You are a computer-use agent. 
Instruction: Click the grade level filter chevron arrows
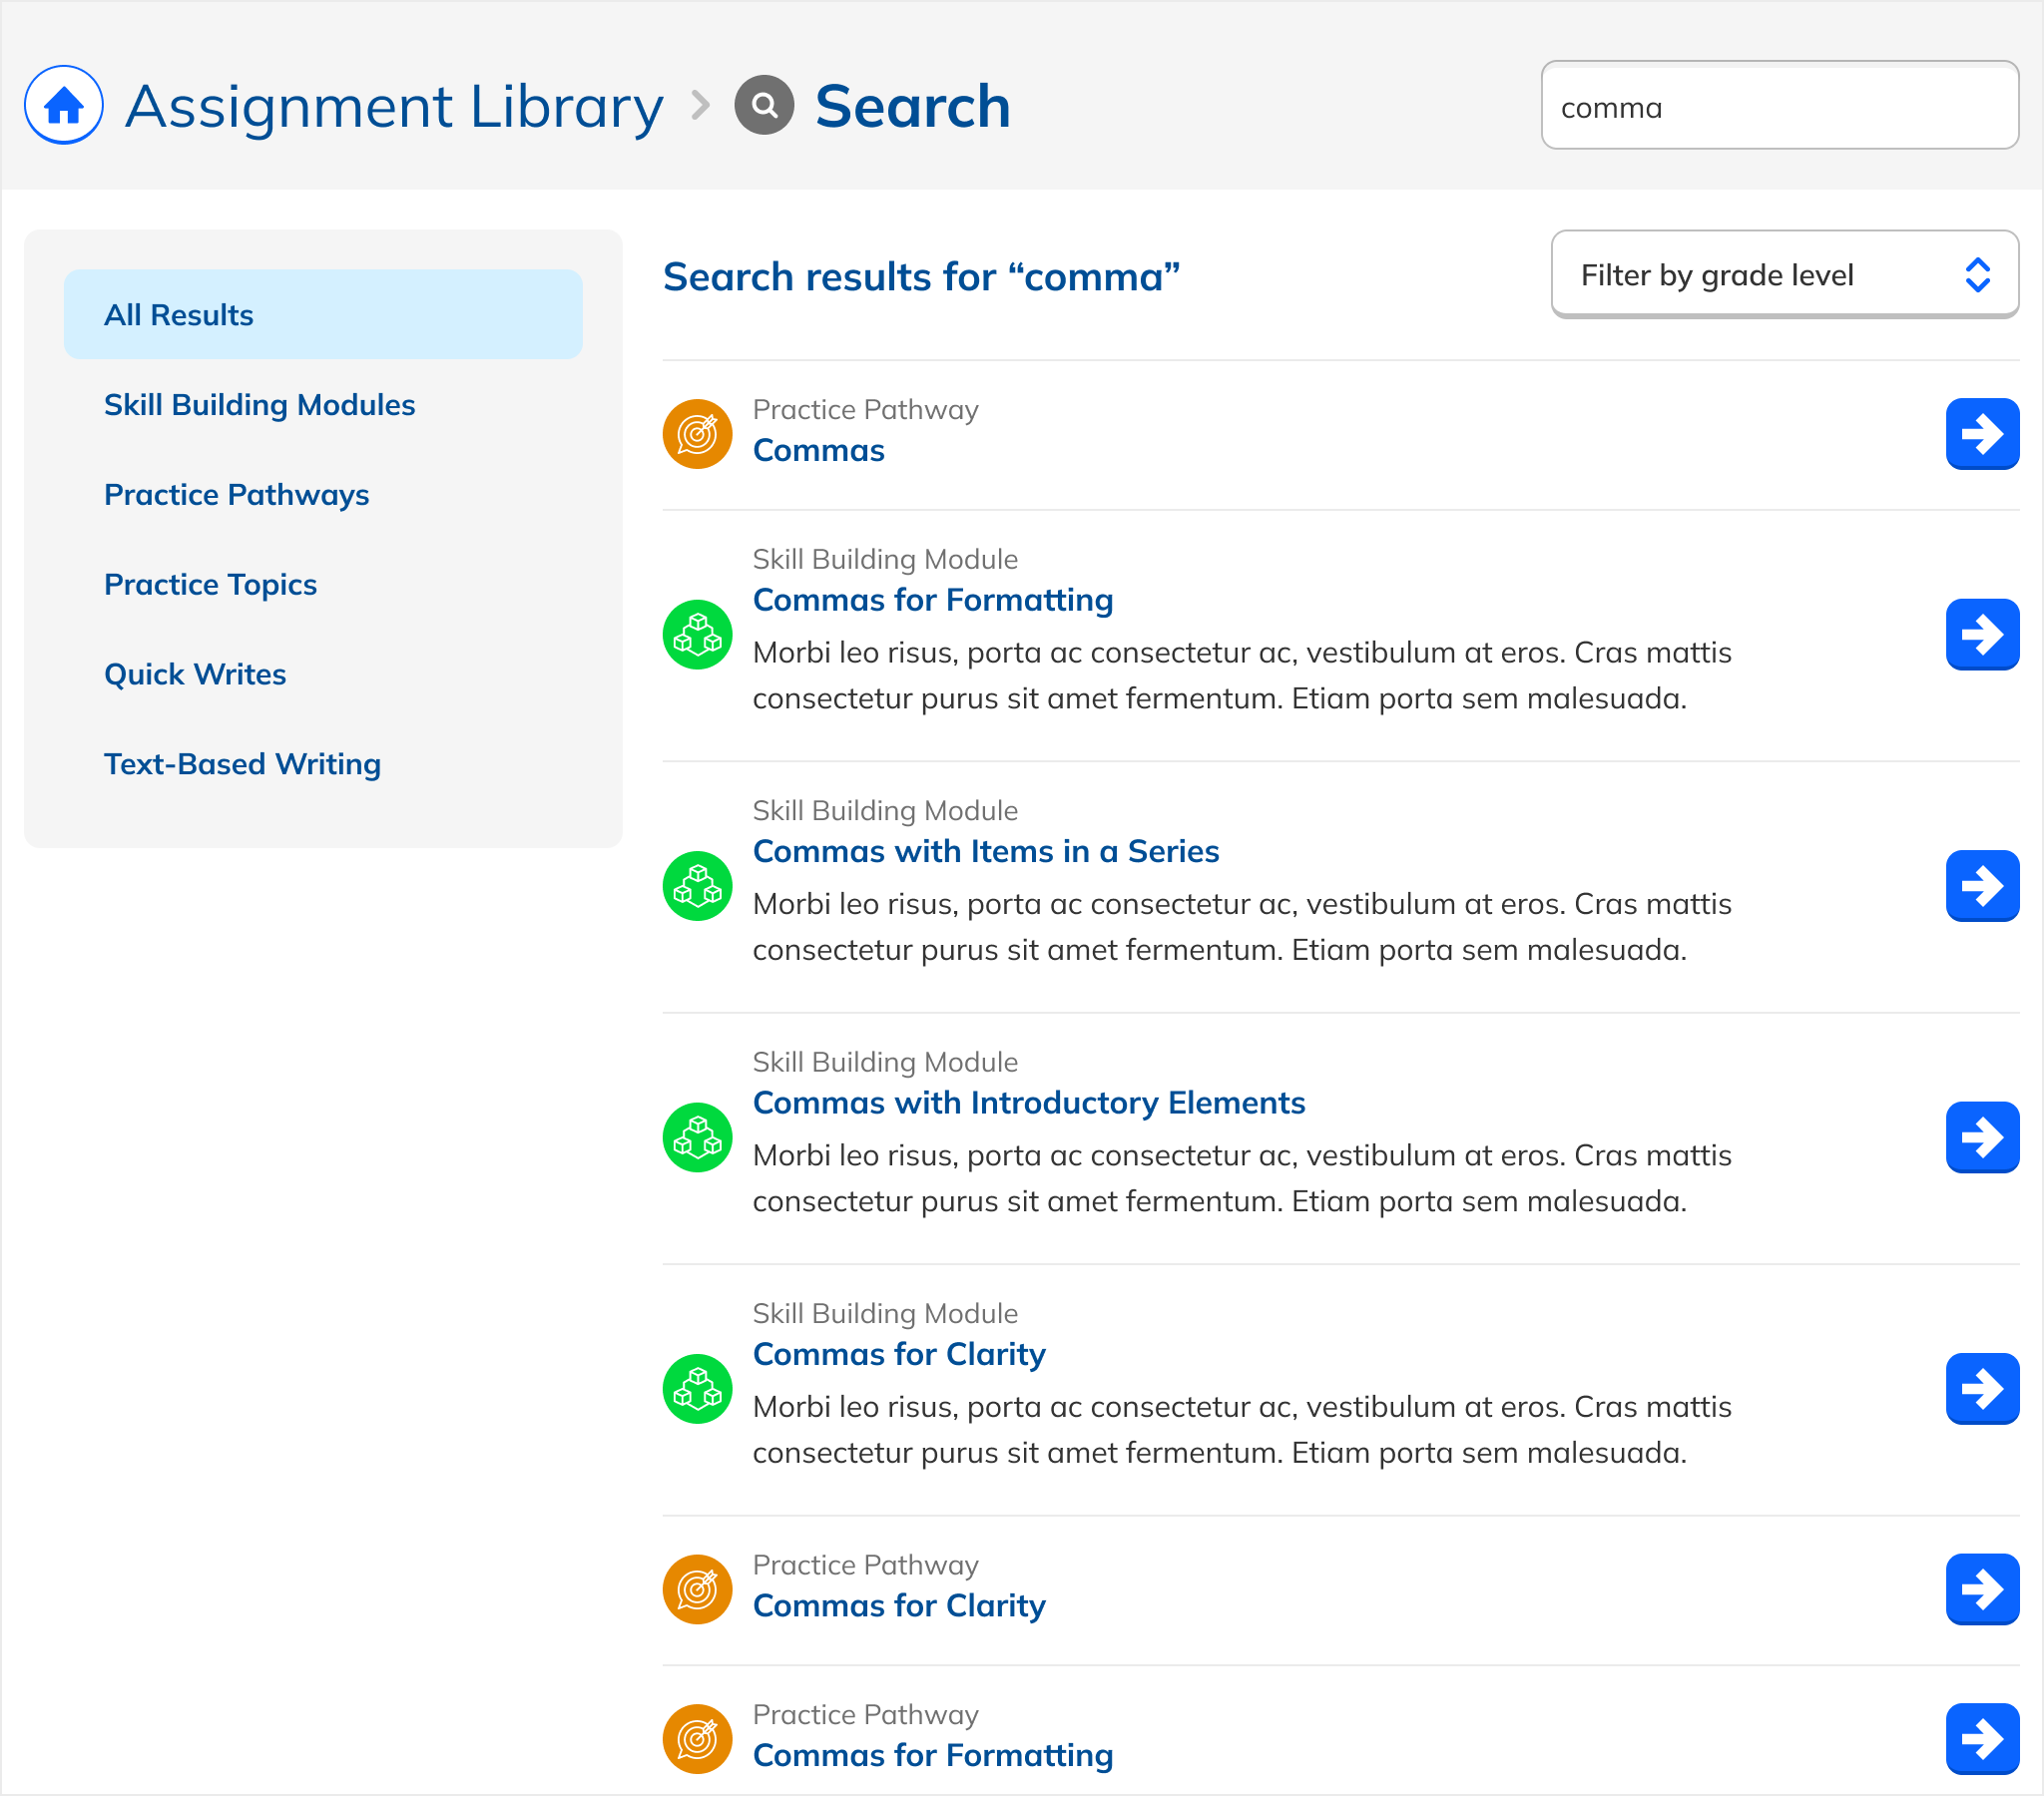(1976, 275)
